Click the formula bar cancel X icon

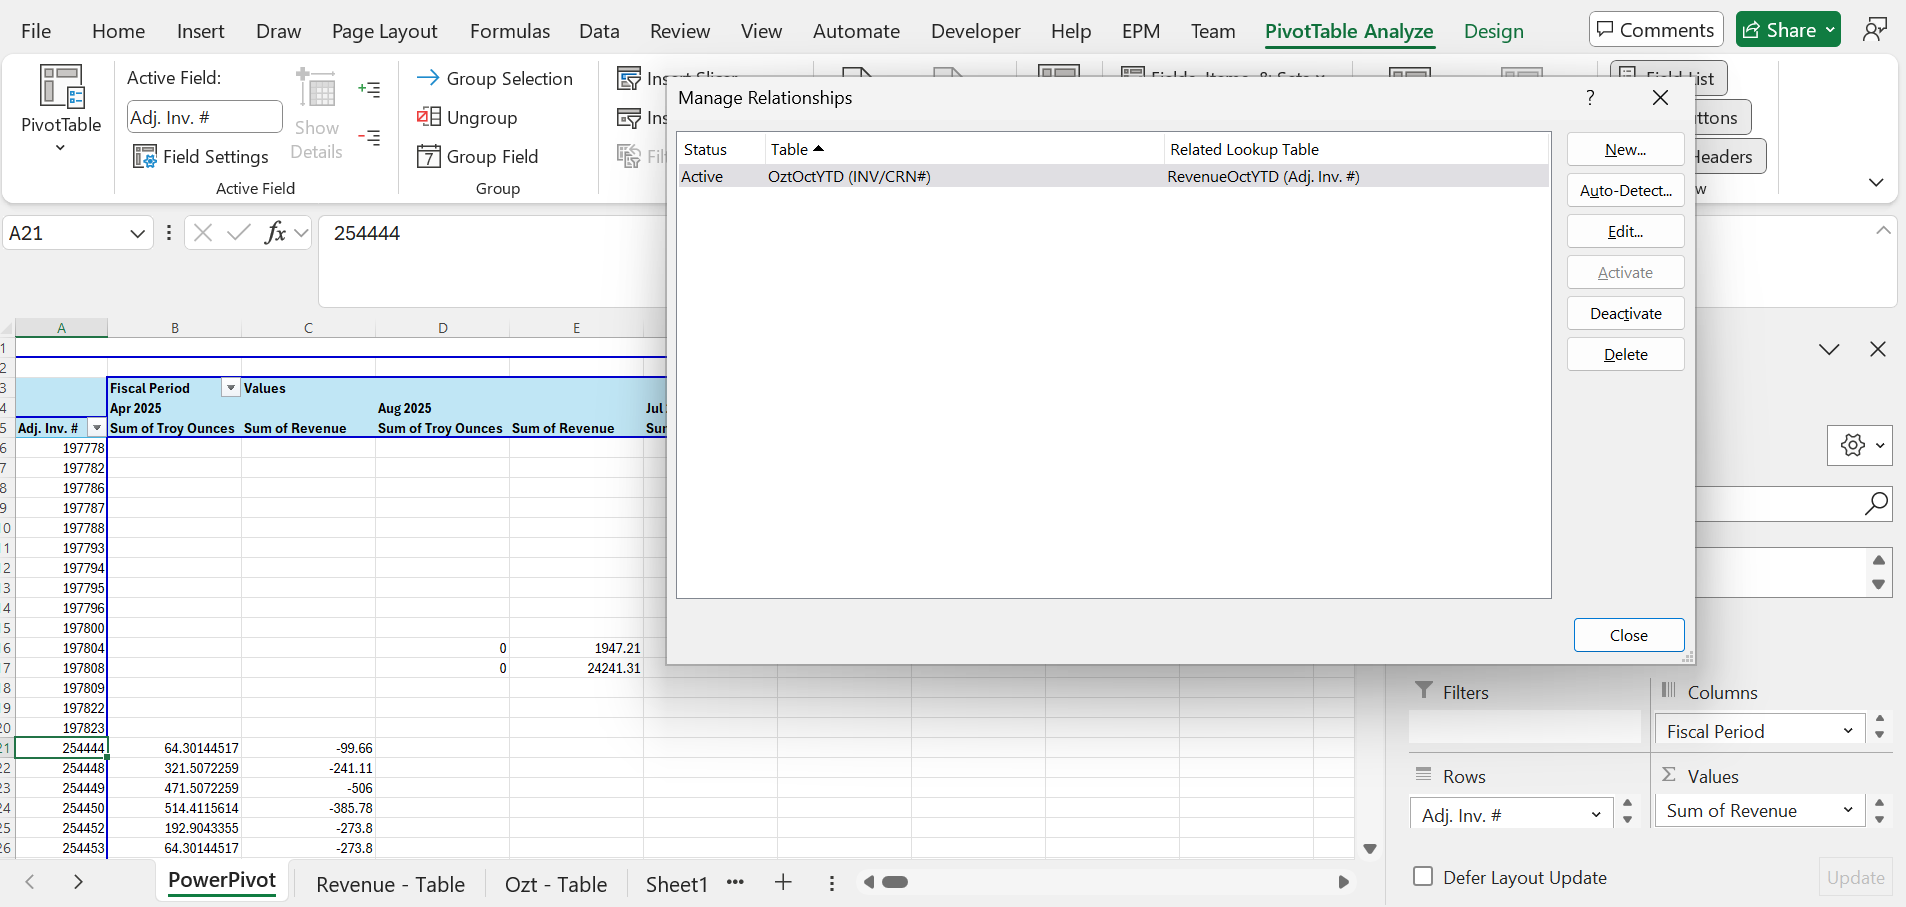(203, 233)
